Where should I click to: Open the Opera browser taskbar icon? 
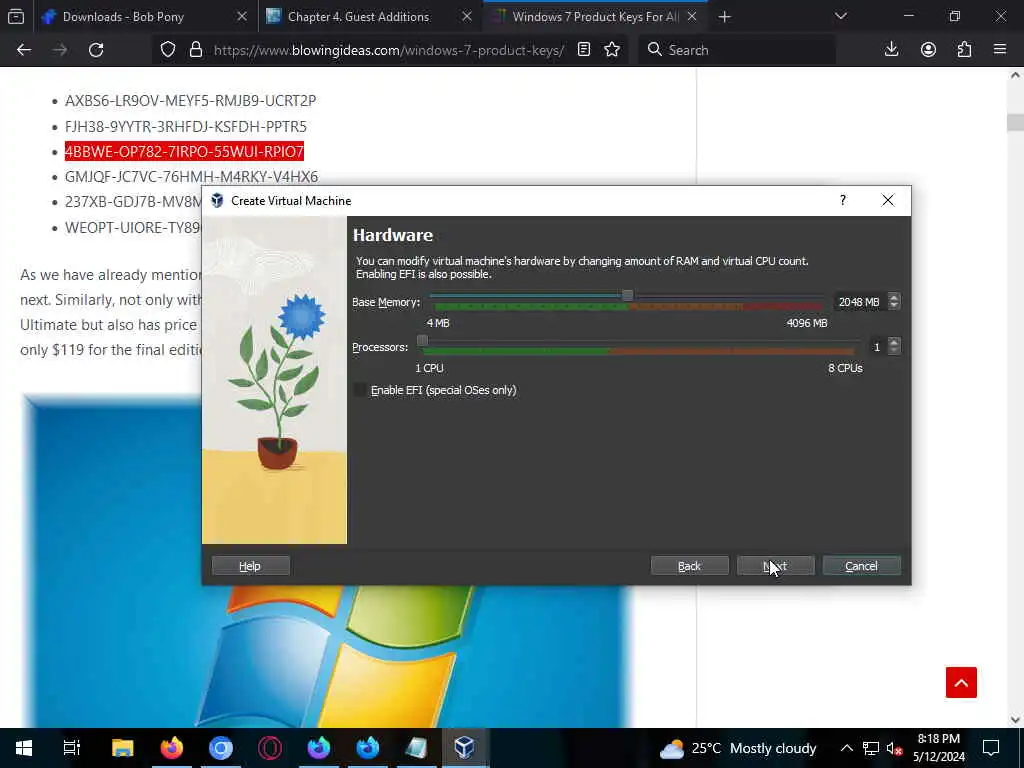click(270, 748)
